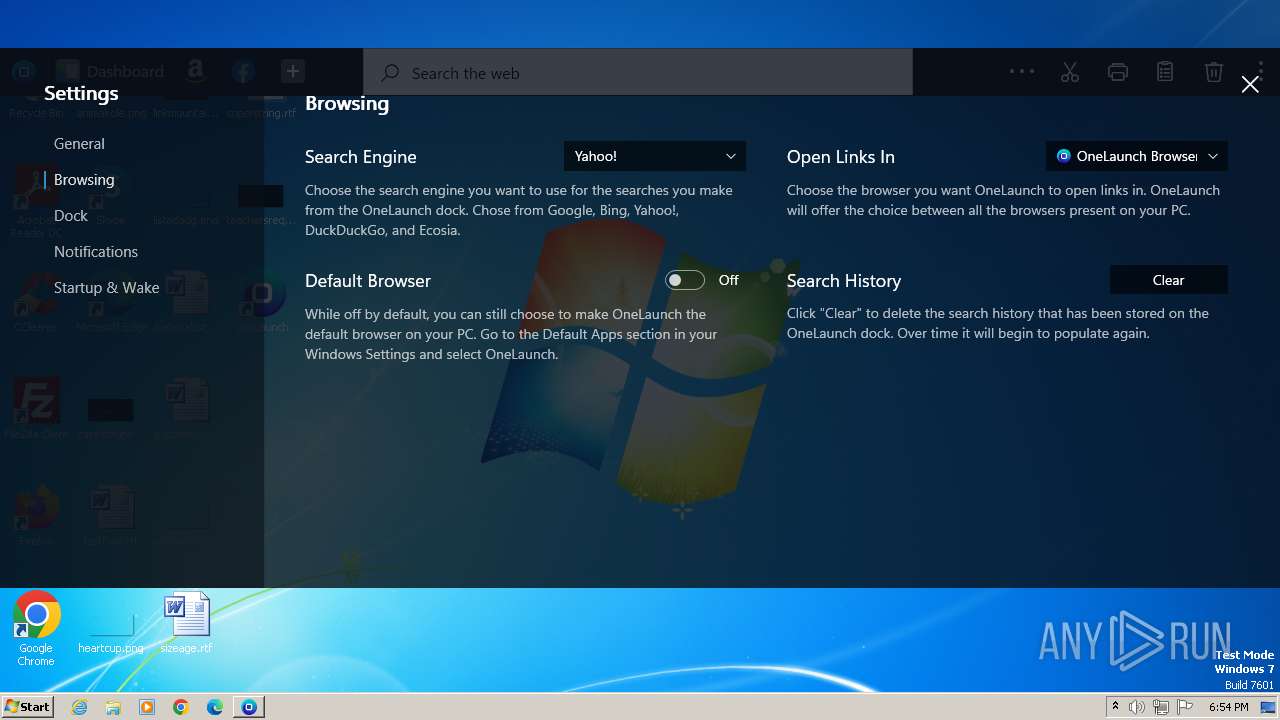The width and height of the screenshot is (1280, 720).
Task: Click OneLaunch taskbar button
Action: (x=249, y=707)
